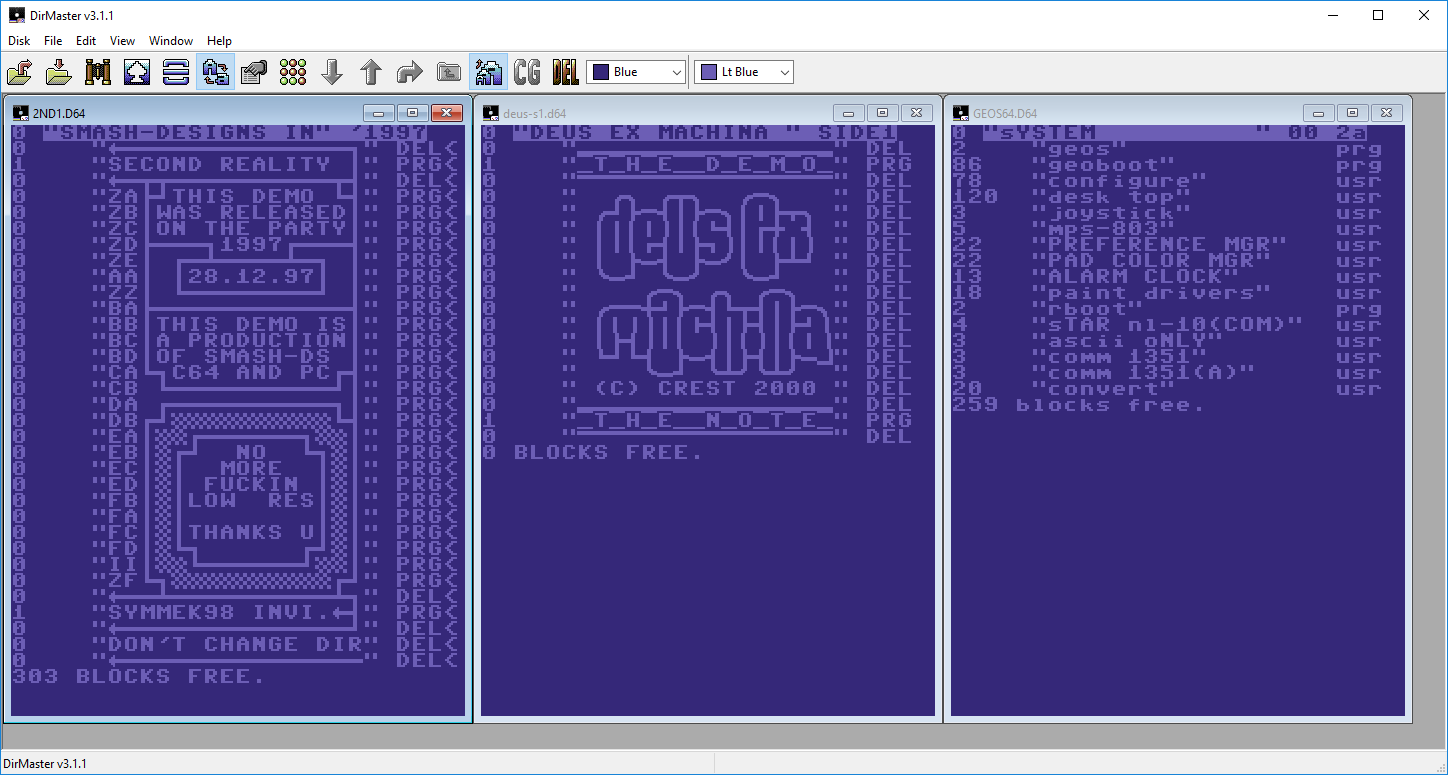Toggle the horizontal bars toolbar button
Screen dimensions: 1448x775
click(176, 72)
